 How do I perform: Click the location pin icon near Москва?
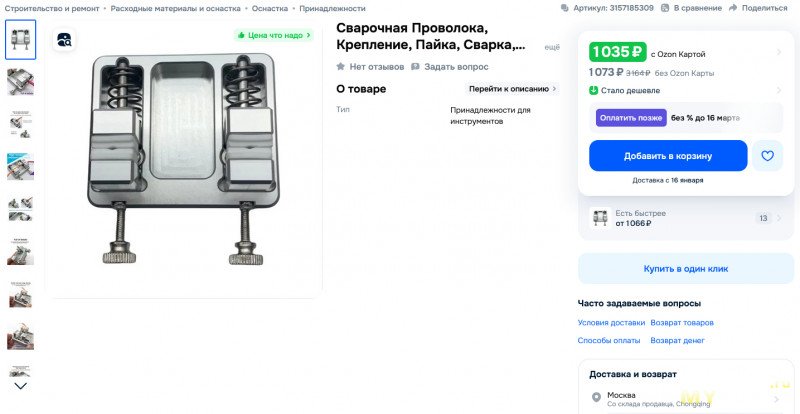pyautogui.click(x=596, y=398)
